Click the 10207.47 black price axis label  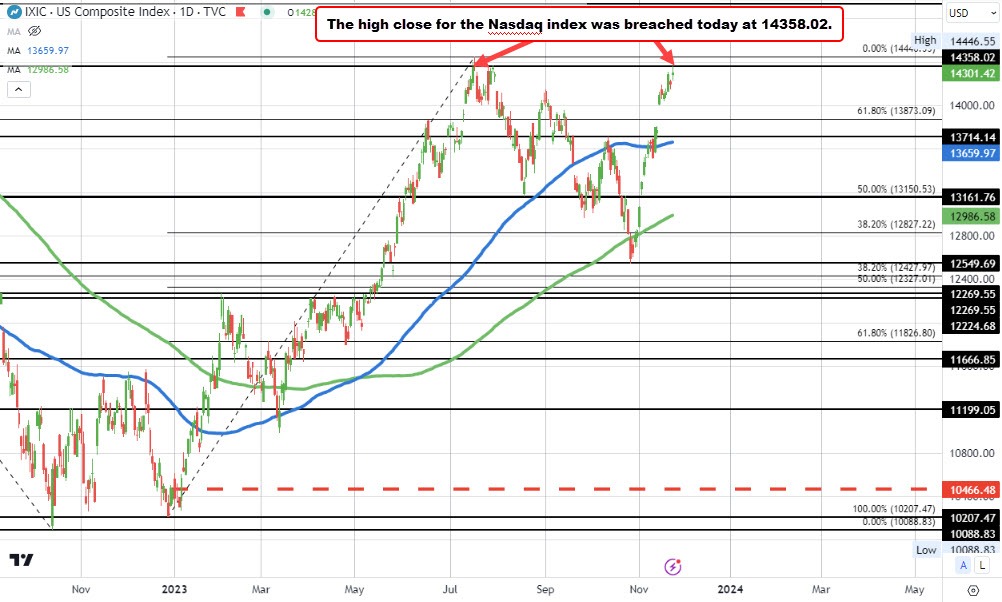tap(972, 518)
